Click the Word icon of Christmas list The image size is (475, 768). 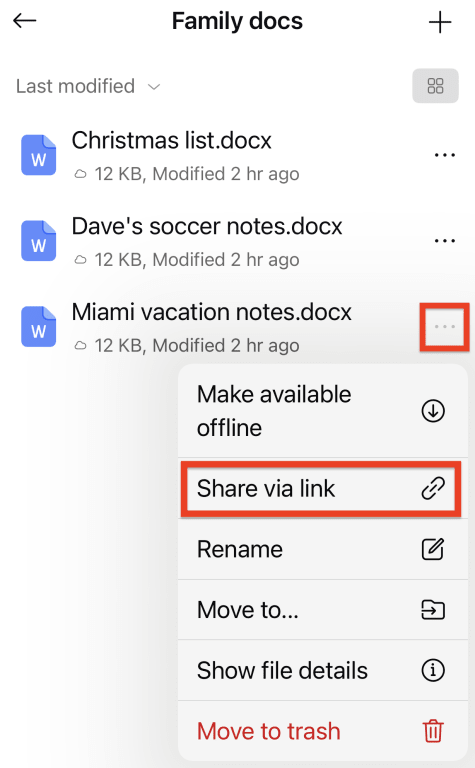(x=39, y=155)
